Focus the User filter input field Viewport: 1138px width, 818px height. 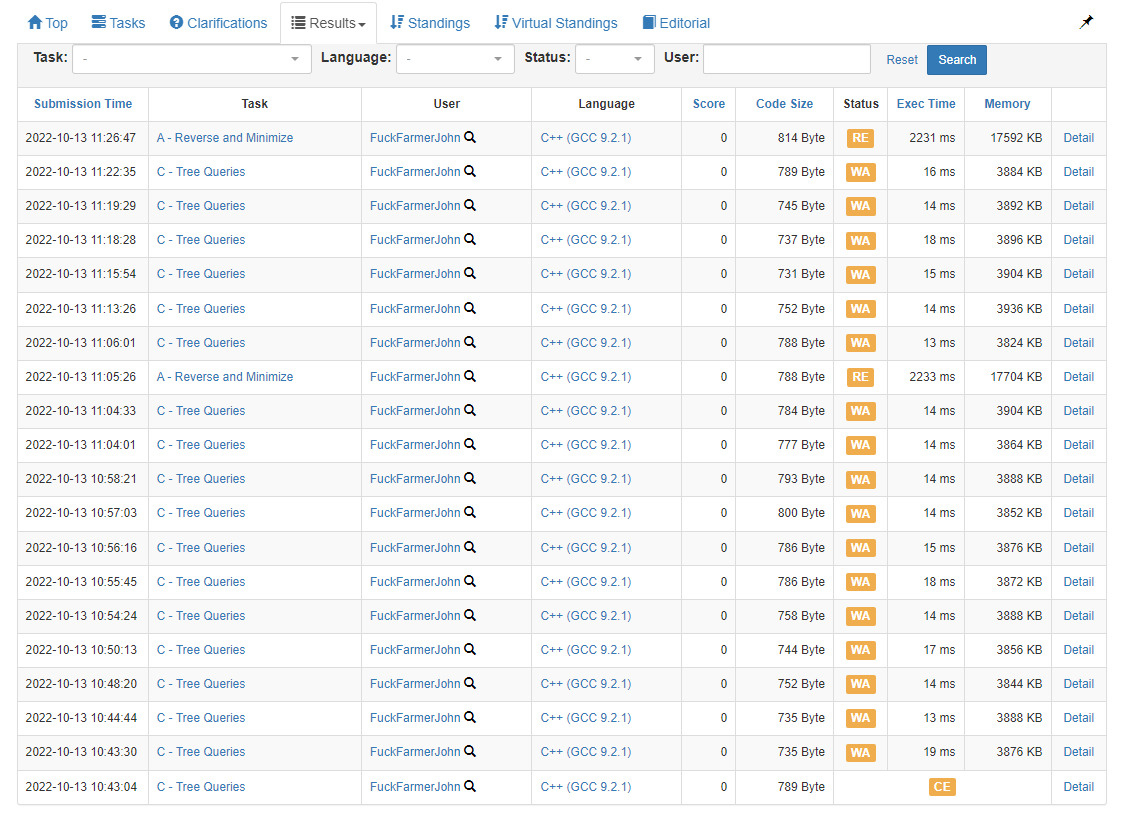787,59
